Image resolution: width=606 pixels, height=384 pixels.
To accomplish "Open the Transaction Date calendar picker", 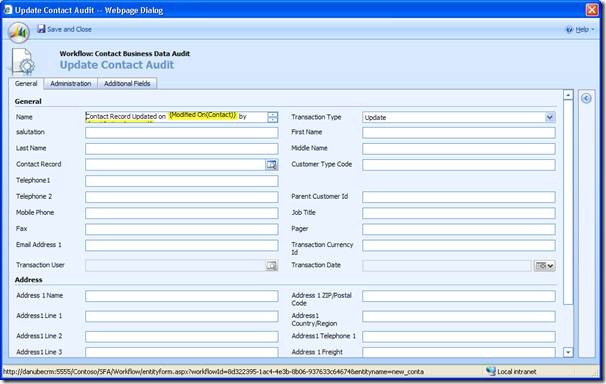I will pos(544,266).
